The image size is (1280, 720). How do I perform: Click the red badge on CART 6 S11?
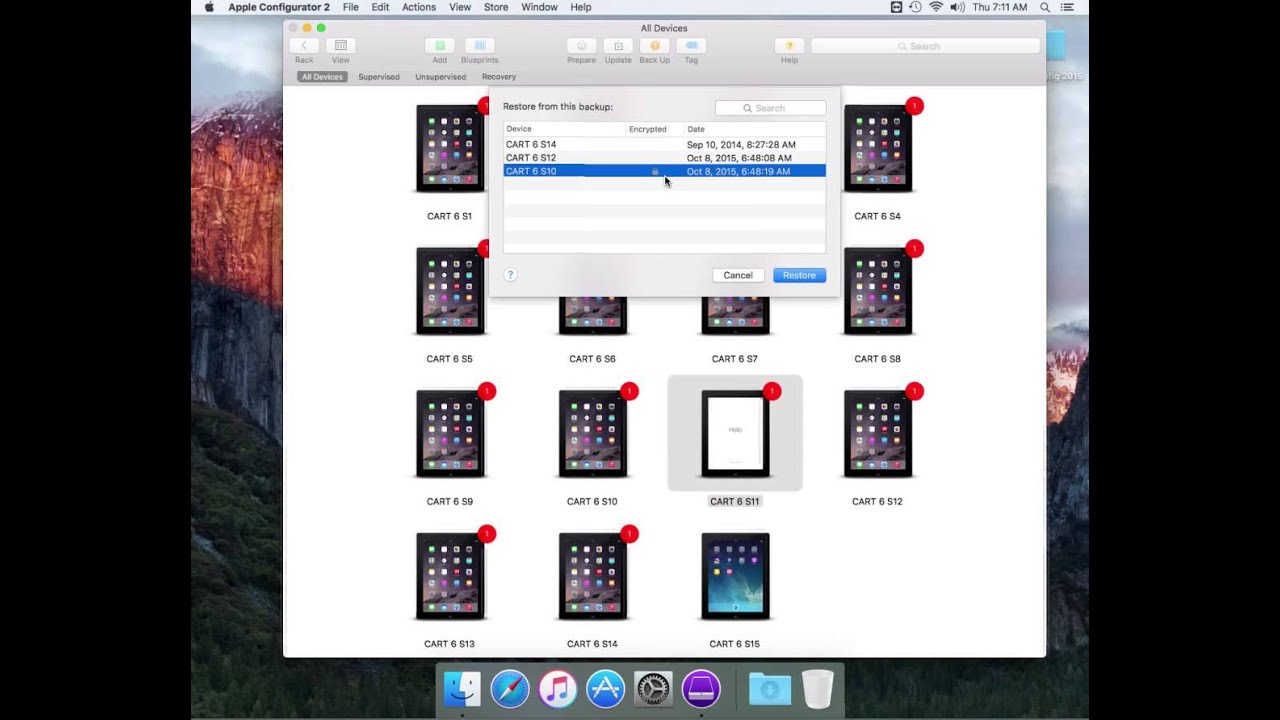[772, 391]
